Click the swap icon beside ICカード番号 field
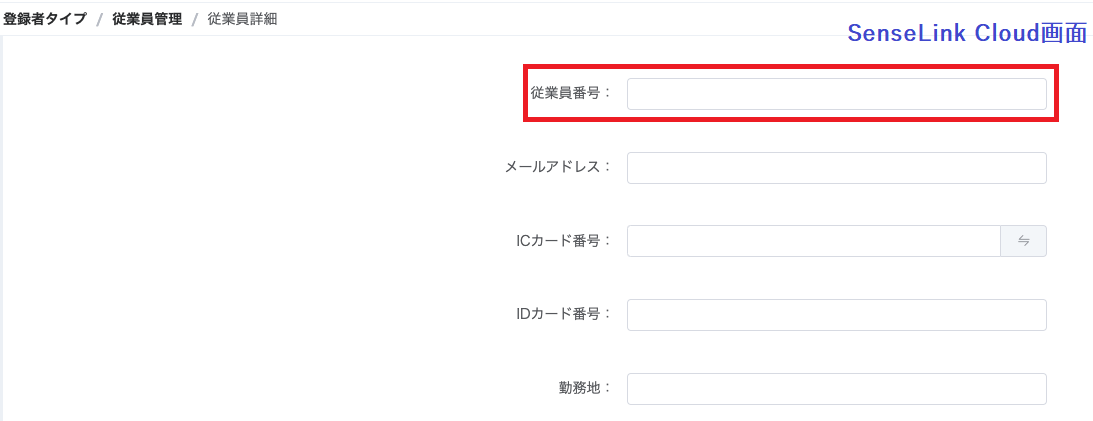 point(1023,241)
